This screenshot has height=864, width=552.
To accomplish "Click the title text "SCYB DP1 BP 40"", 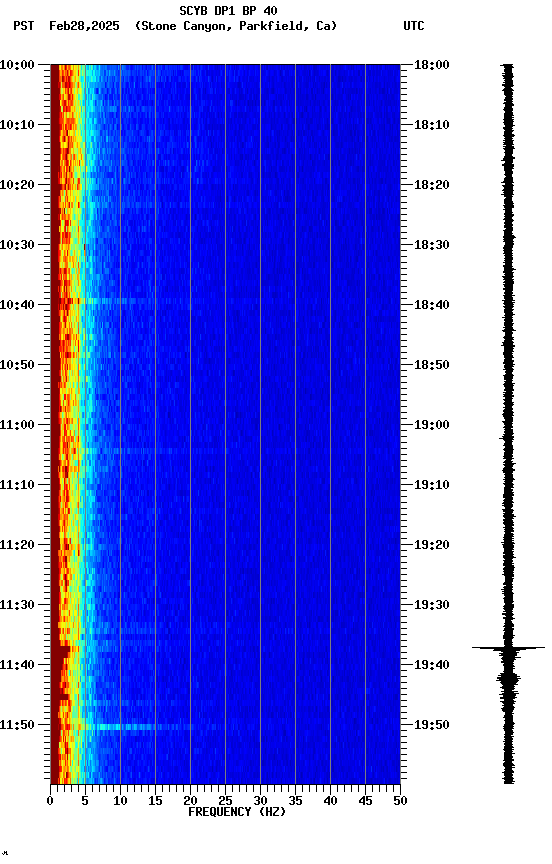I will [228, 10].
